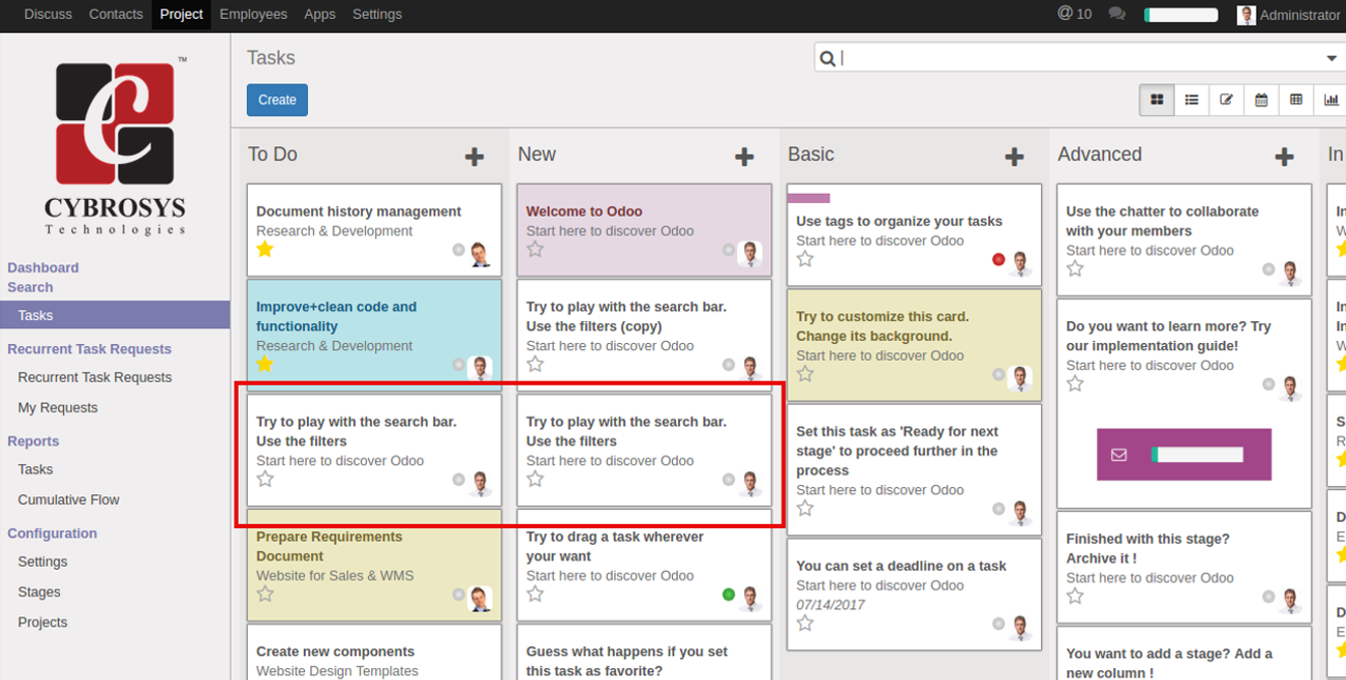Change green state dot on 'Try to drag' card

click(x=728, y=595)
